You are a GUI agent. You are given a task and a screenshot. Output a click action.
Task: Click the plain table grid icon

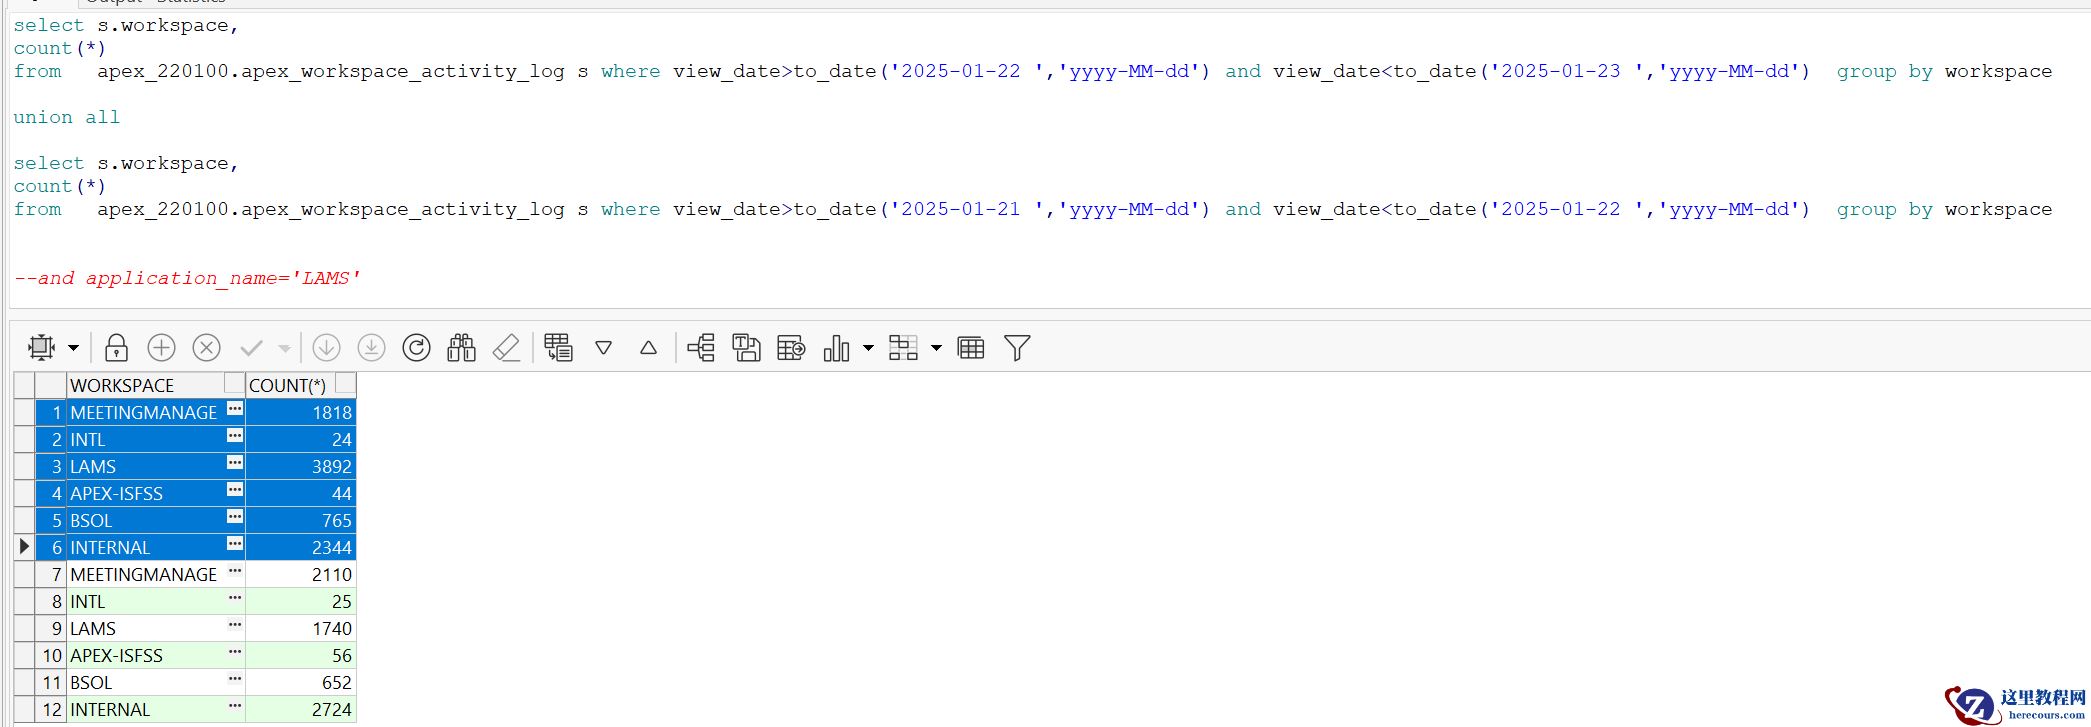(x=971, y=348)
